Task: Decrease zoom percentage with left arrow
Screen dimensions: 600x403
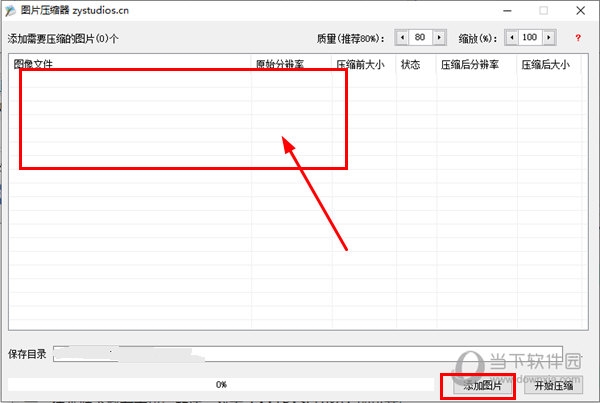Action: [512, 38]
